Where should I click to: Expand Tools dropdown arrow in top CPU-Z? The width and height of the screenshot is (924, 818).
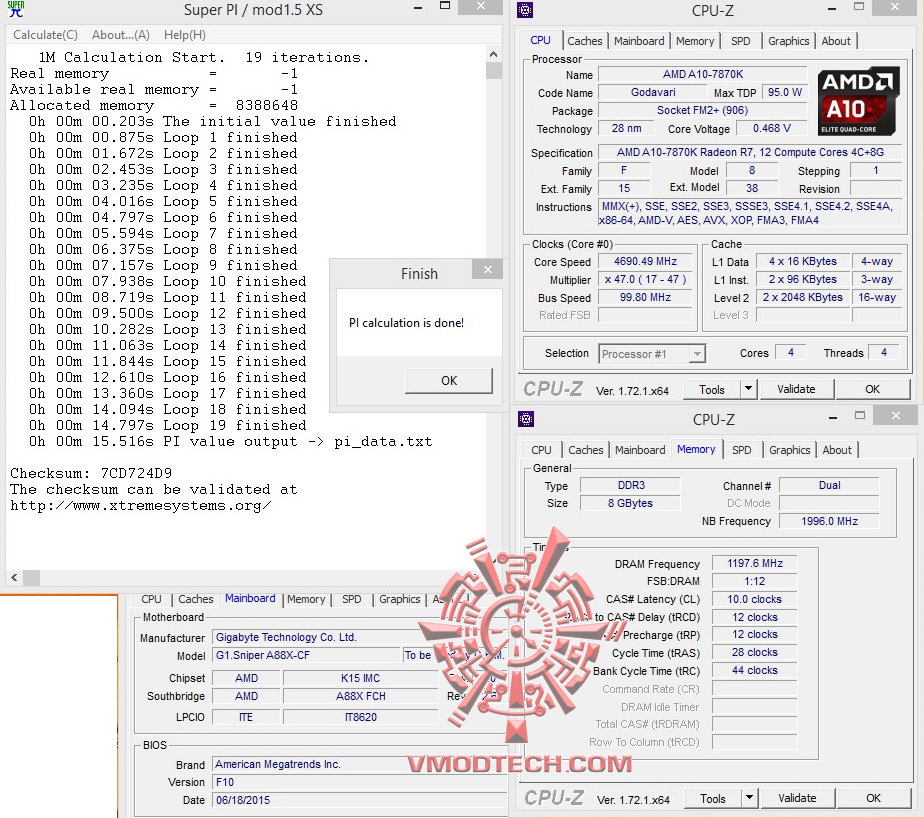748,388
